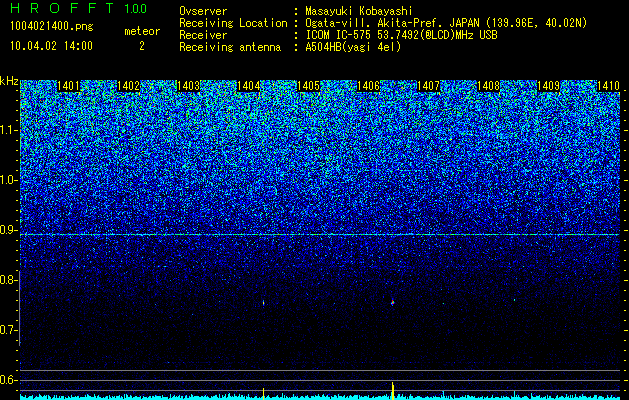Click the 1410 time marker

pyautogui.click(x=608, y=86)
